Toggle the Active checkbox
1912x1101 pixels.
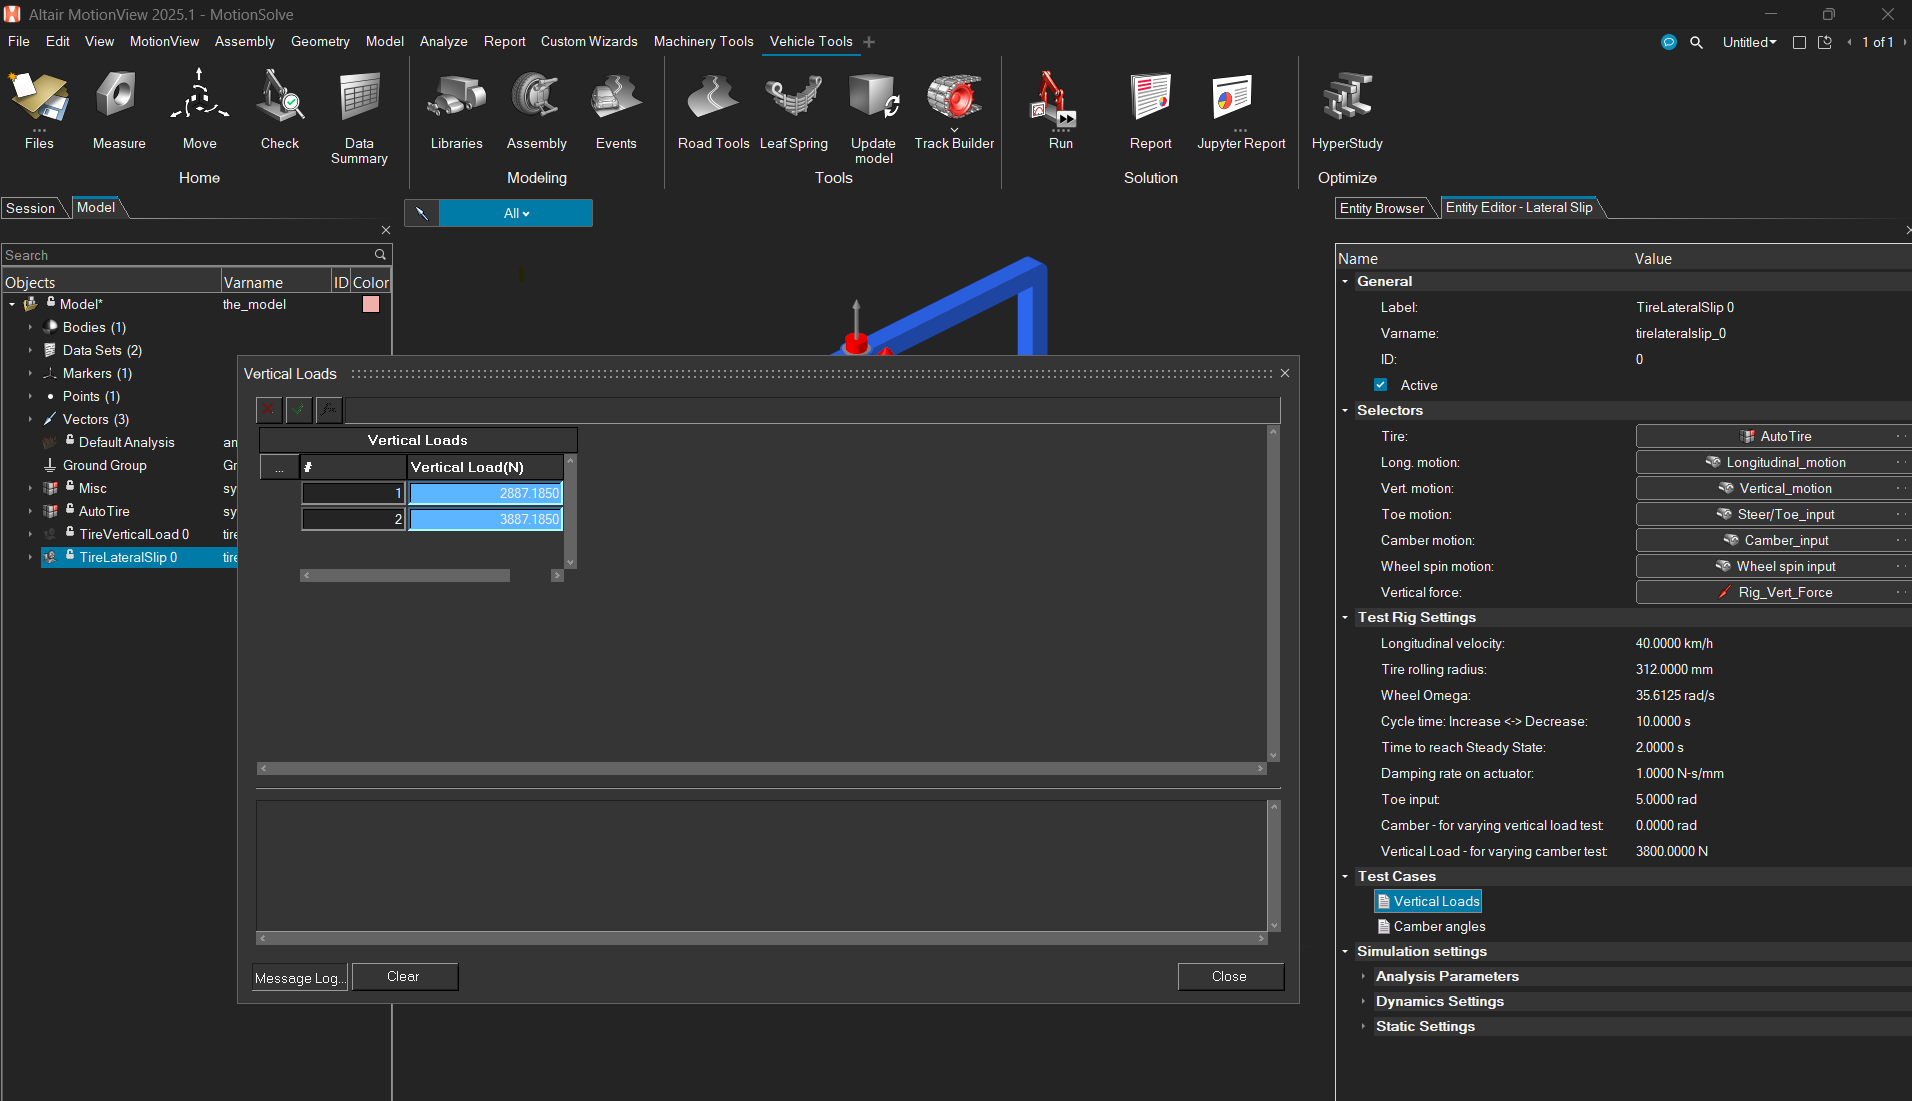click(1380, 385)
